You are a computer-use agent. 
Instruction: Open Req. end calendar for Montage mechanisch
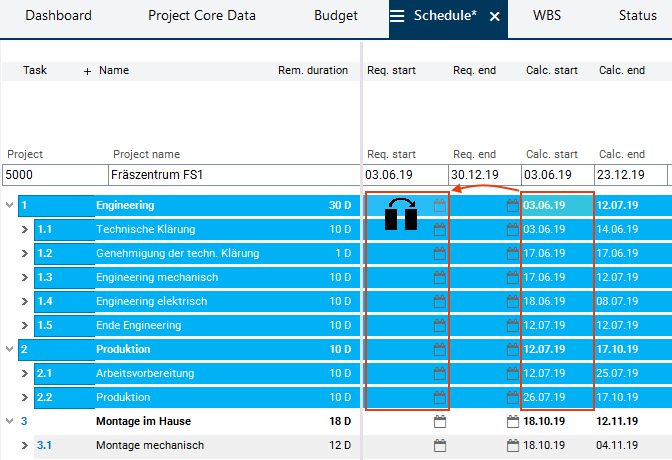pos(513,446)
